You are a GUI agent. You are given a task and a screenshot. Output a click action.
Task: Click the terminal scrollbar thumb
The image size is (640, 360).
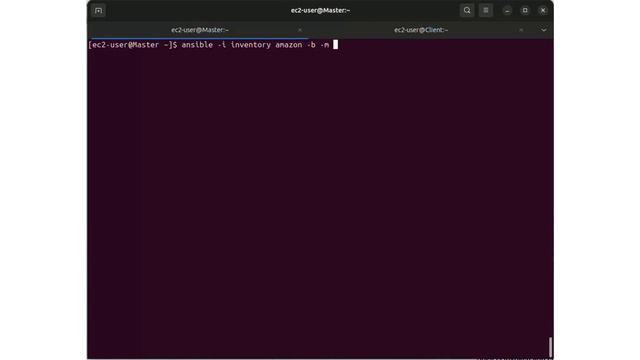click(x=551, y=347)
